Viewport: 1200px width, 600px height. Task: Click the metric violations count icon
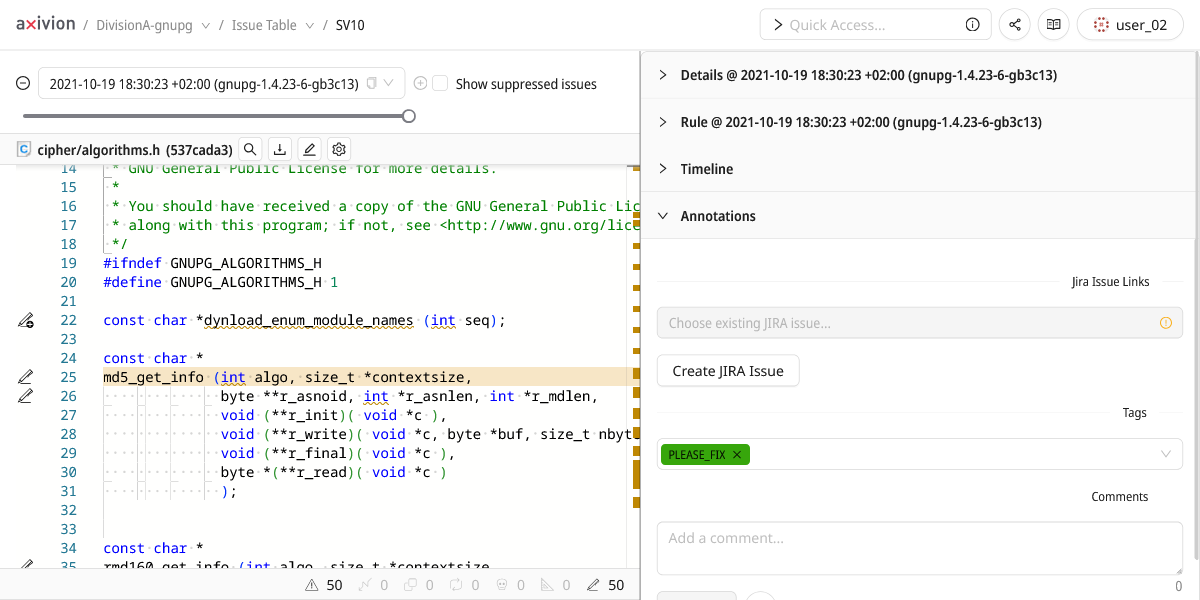point(555,585)
